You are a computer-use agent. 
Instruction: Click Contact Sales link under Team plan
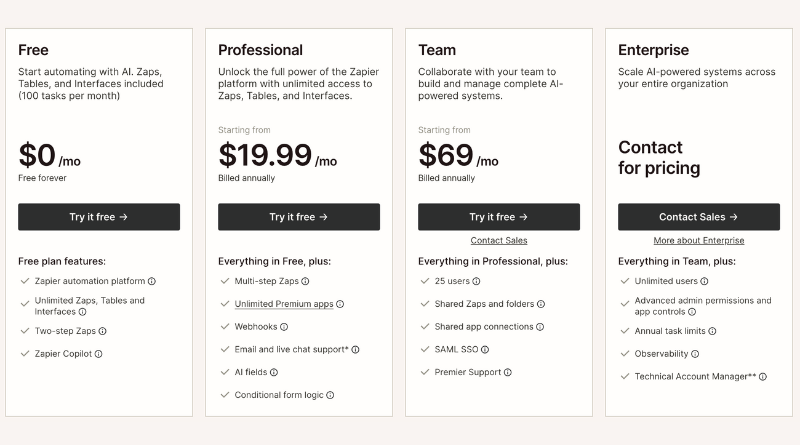point(499,241)
